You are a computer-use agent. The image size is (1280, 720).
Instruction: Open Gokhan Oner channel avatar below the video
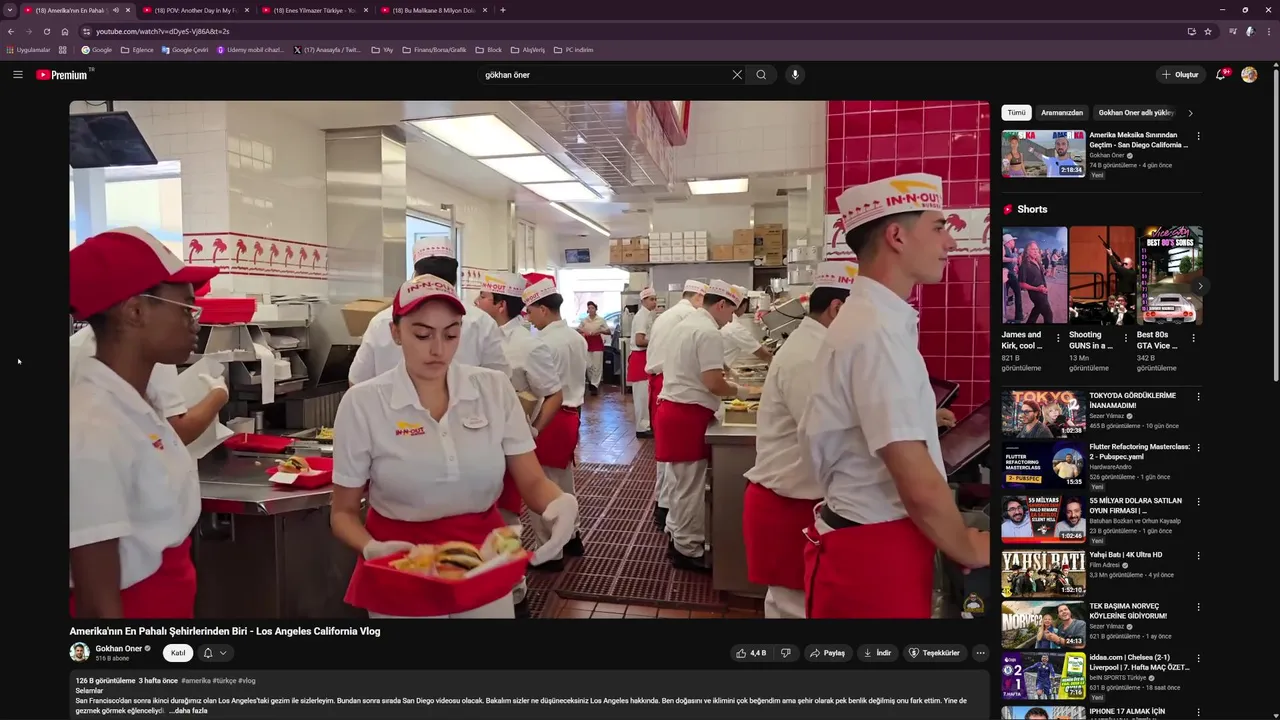(x=79, y=653)
